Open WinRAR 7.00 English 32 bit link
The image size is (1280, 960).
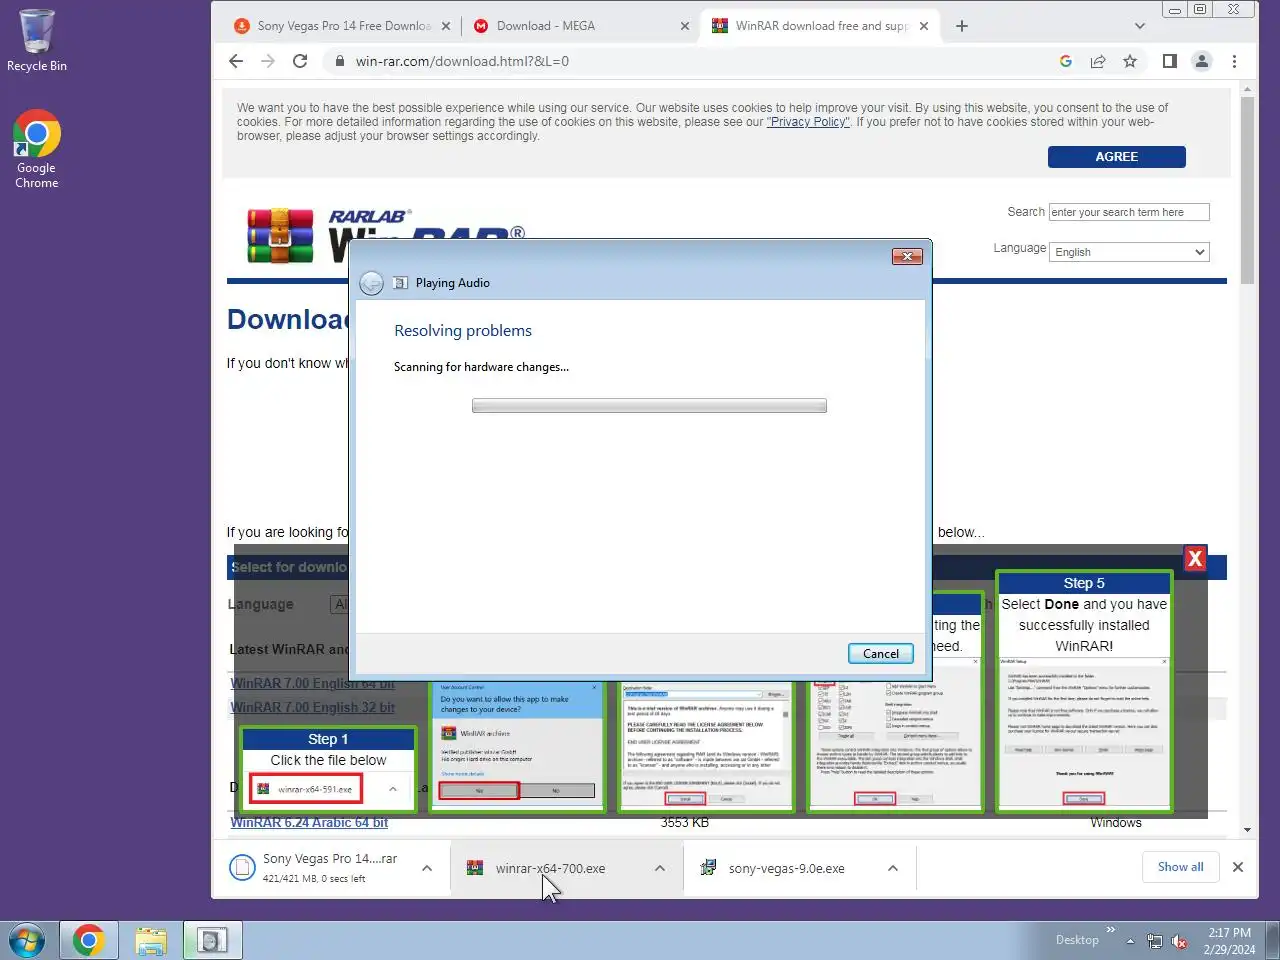(312, 707)
